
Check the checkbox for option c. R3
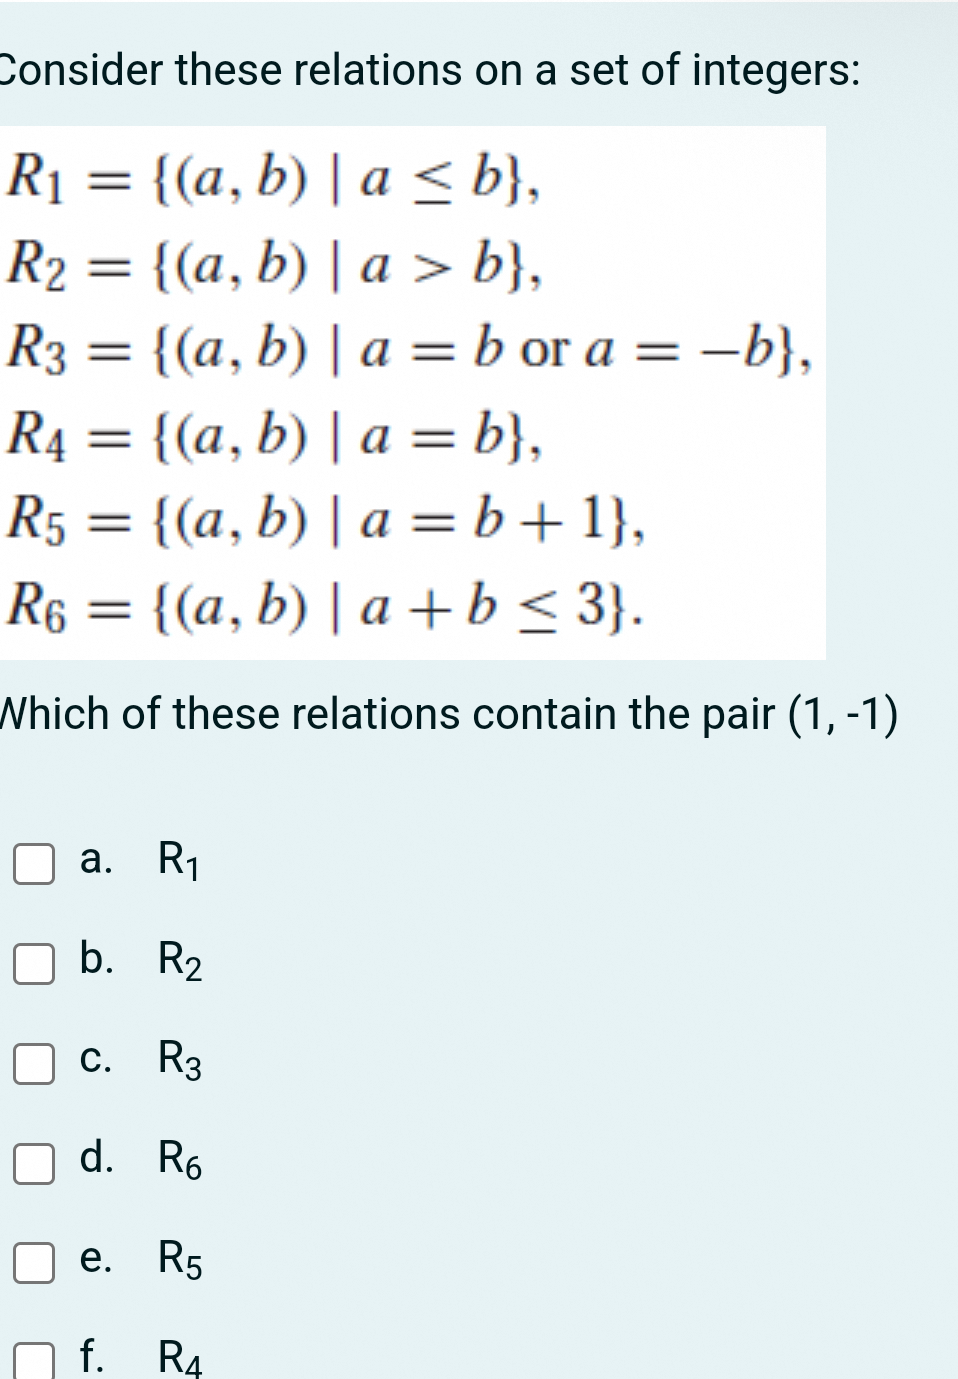(x=33, y=1064)
